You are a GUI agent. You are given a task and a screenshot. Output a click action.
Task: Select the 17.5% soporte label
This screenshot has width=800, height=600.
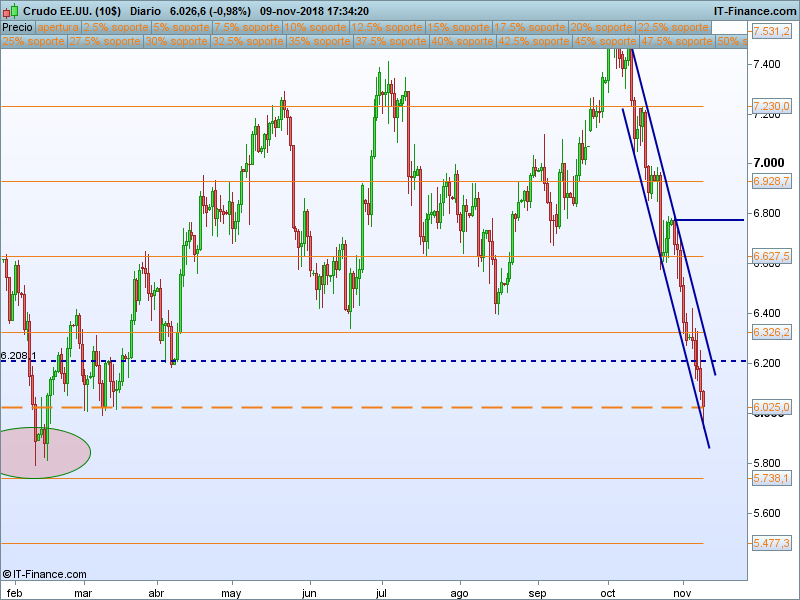point(530,28)
